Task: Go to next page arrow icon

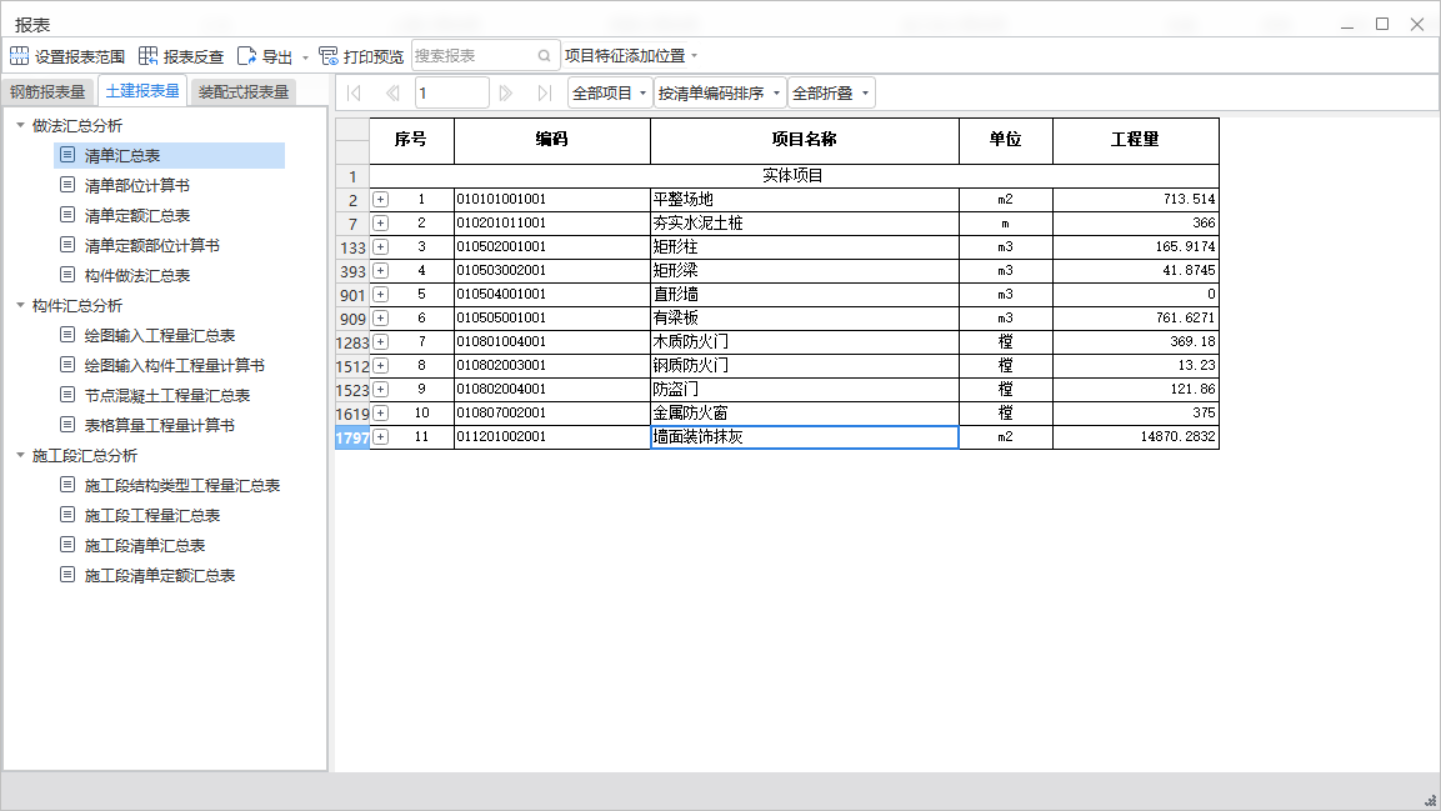Action: click(506, 93)
